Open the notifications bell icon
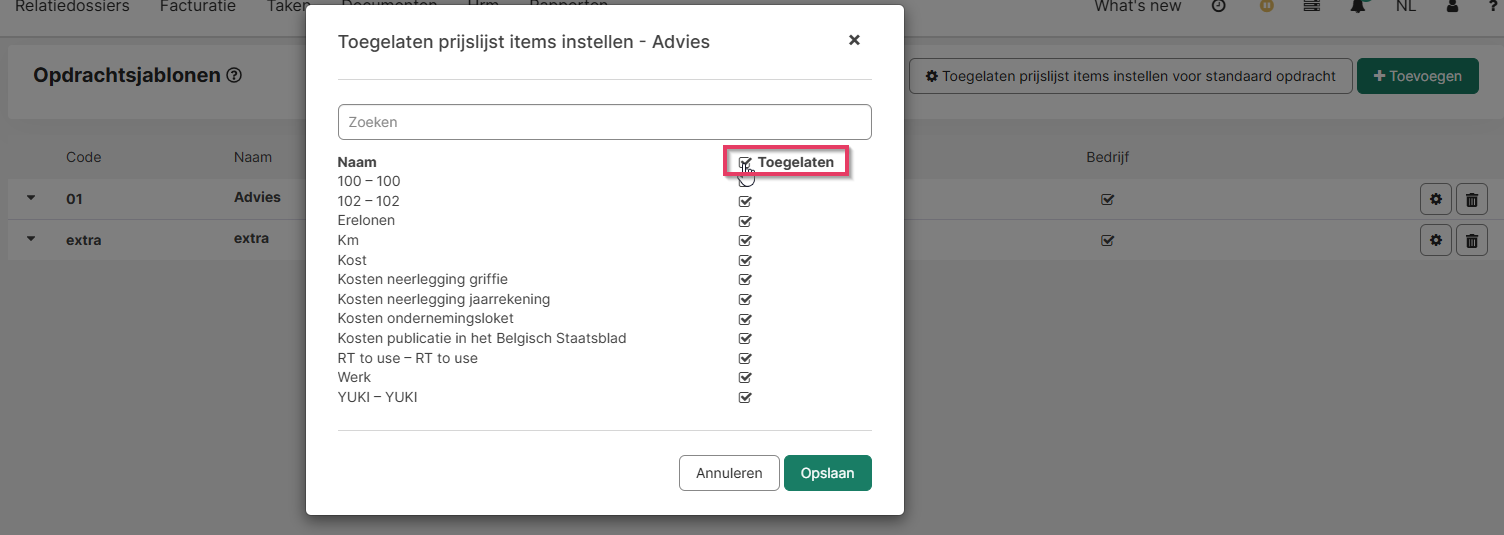1504x535 pixels. coord(1358,6)
